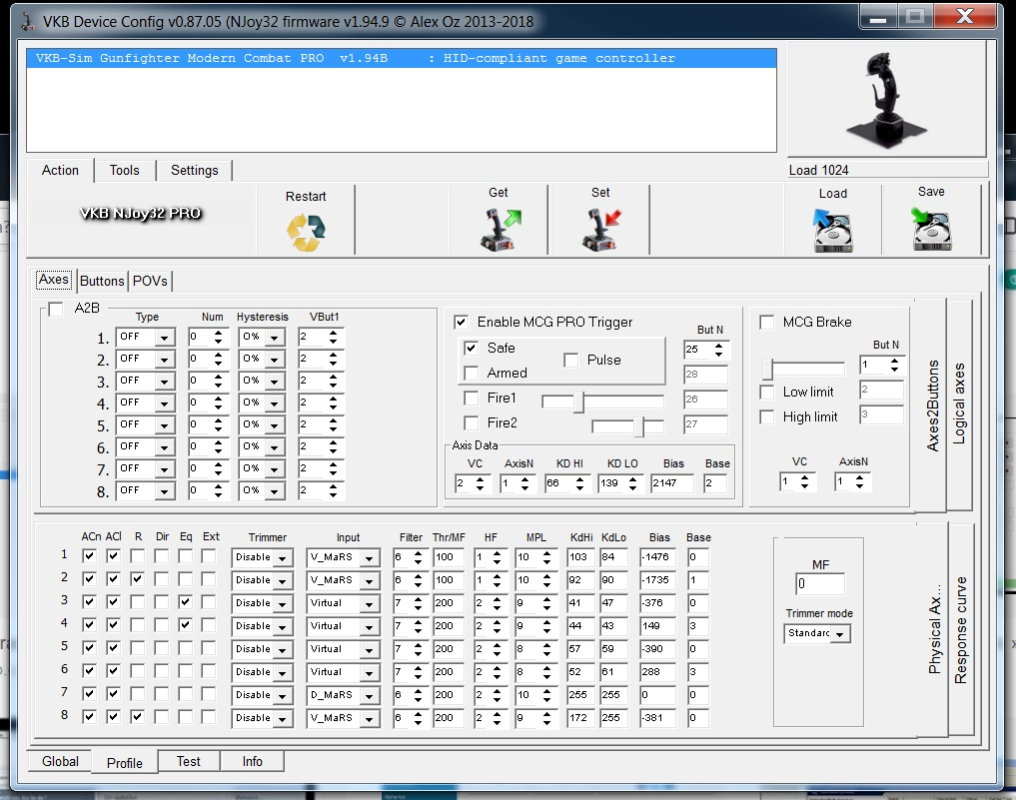Click axis 8 KdHi field 172
Image resolution: width=1016 pixels, height=800 pixels.
click(x=579, y=718)
